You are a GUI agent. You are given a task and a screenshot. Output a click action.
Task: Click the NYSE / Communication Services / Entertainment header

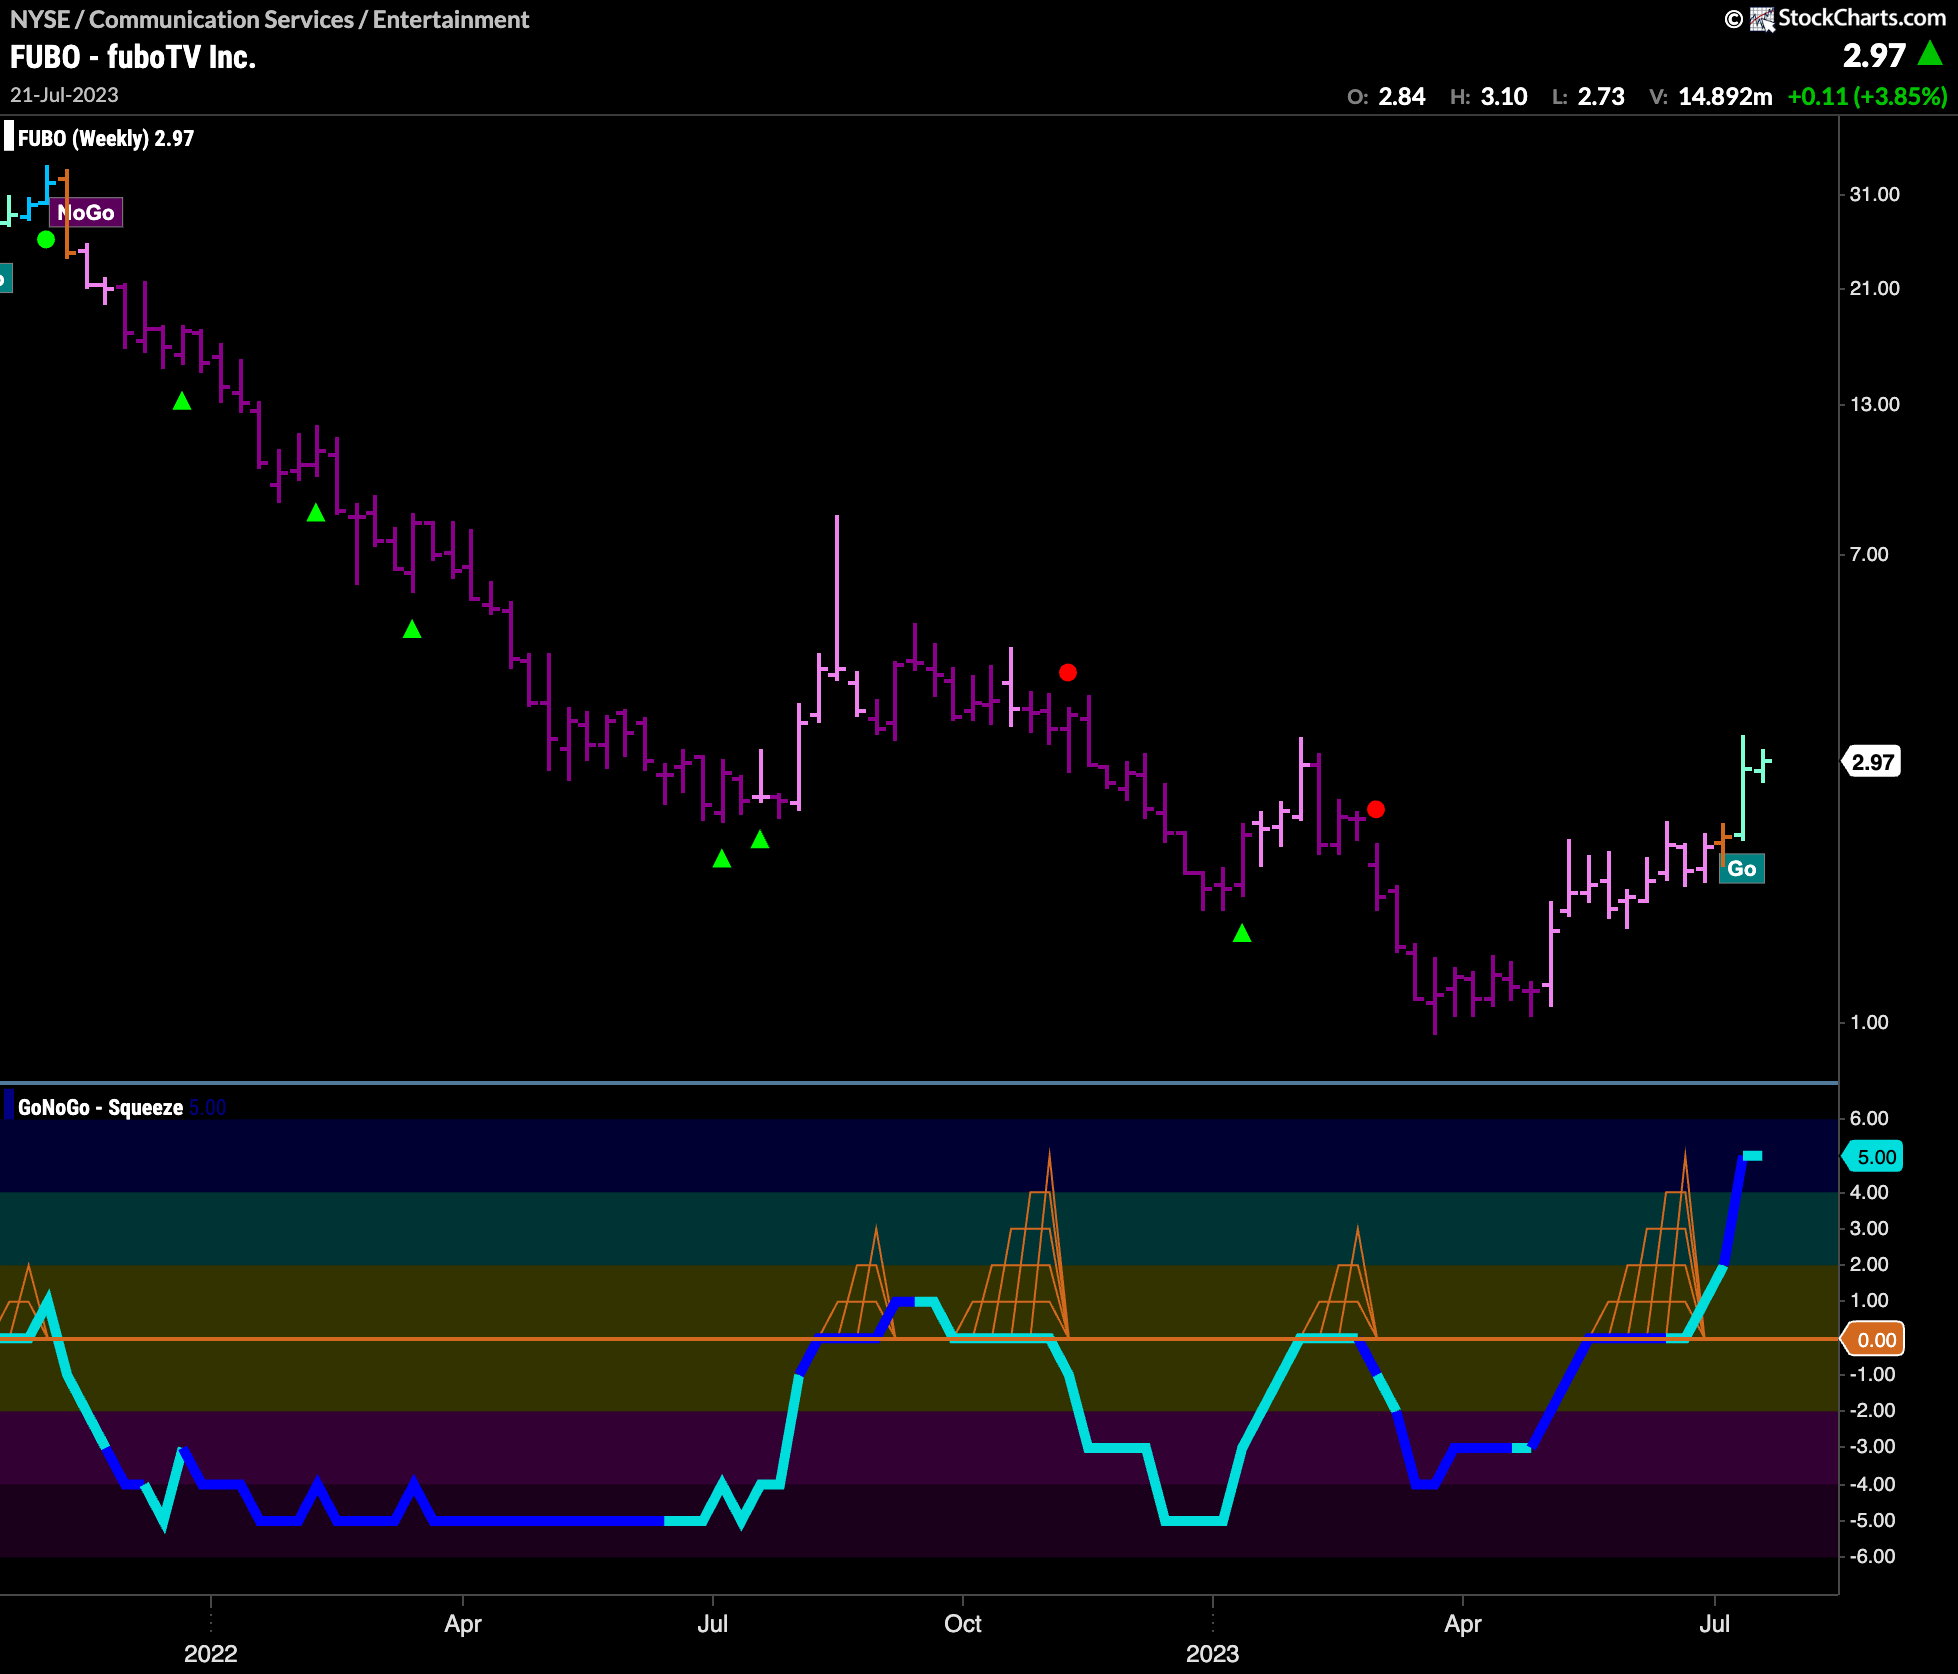[269, 20]
